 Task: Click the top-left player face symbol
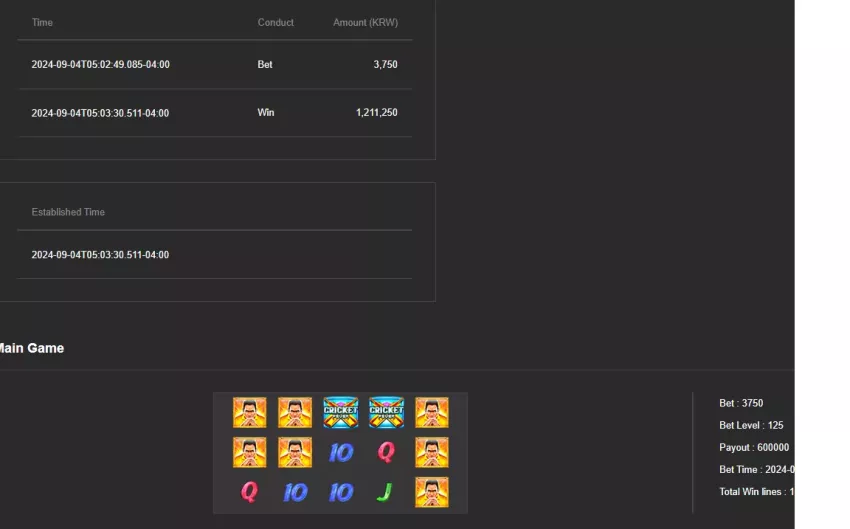coord(250,412)
